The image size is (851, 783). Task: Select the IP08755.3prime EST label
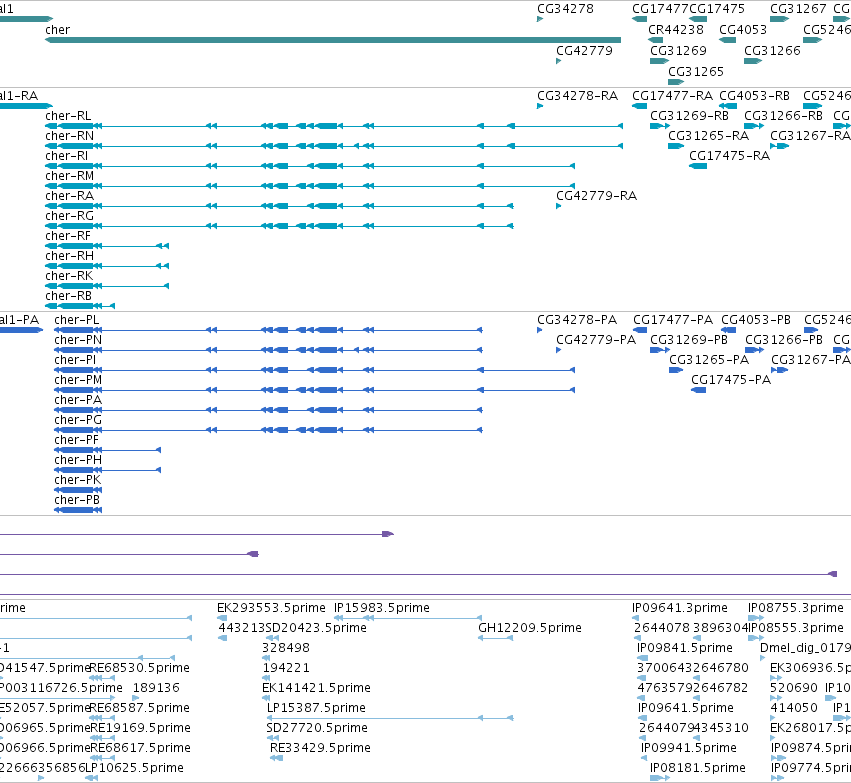point(796,608)
